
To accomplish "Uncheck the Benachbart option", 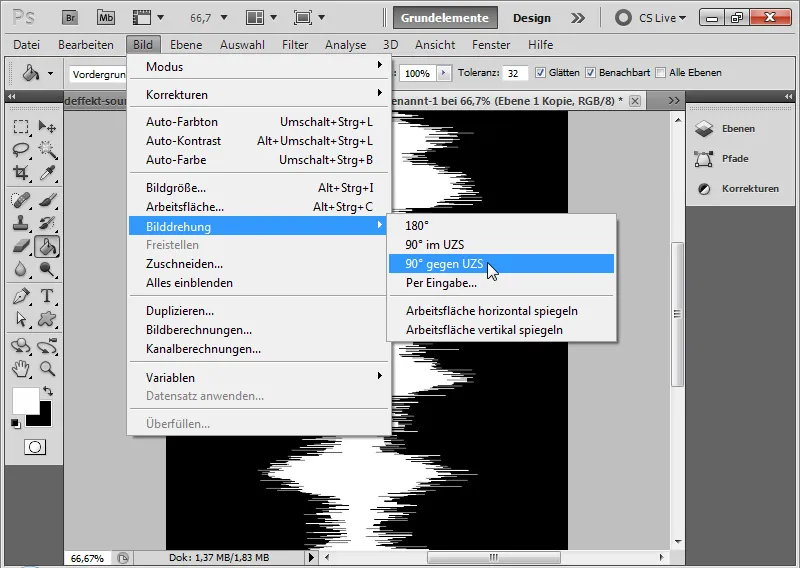I will [x=590, y=73].
